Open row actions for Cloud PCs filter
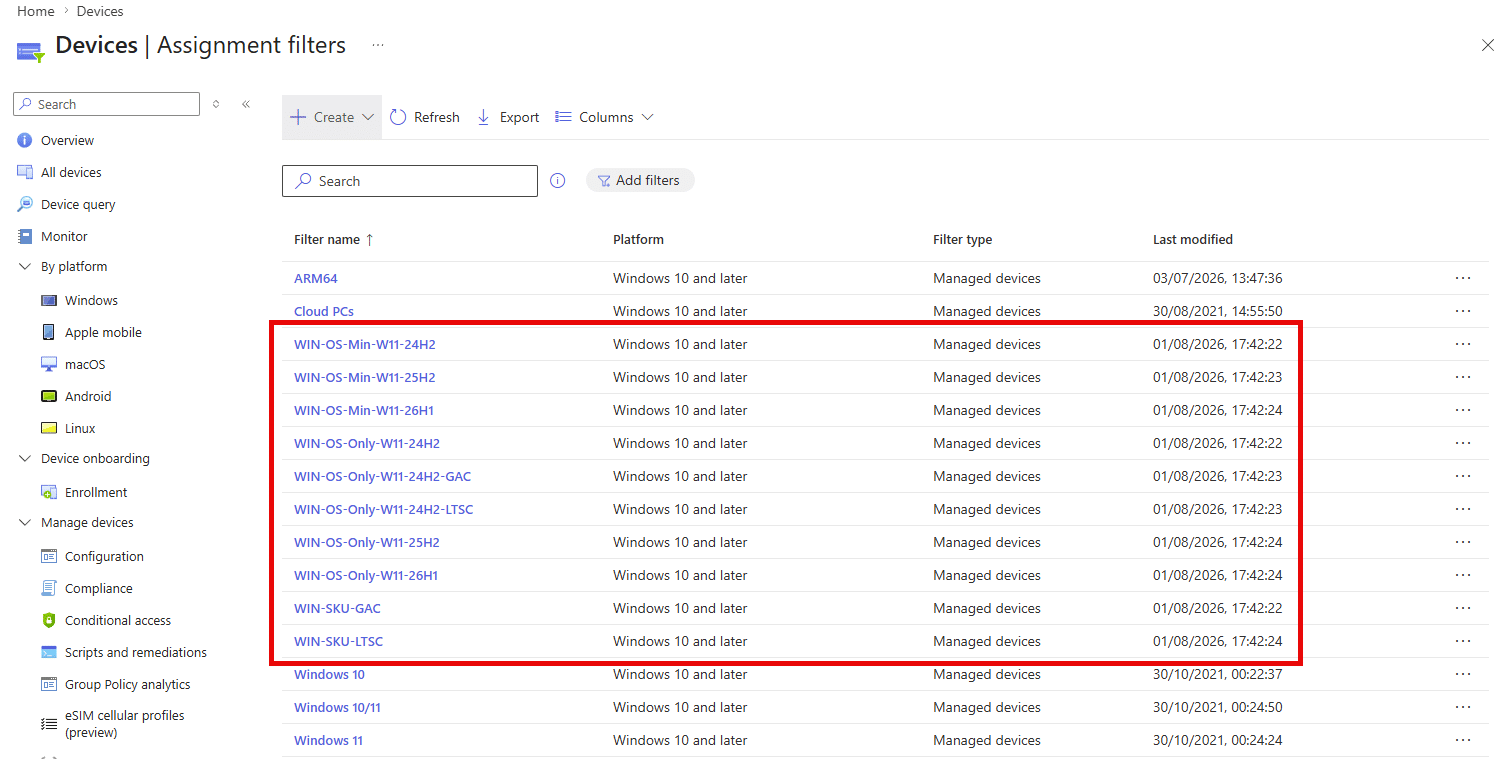Screen dimensions: 1500x759 point(1463,311)
